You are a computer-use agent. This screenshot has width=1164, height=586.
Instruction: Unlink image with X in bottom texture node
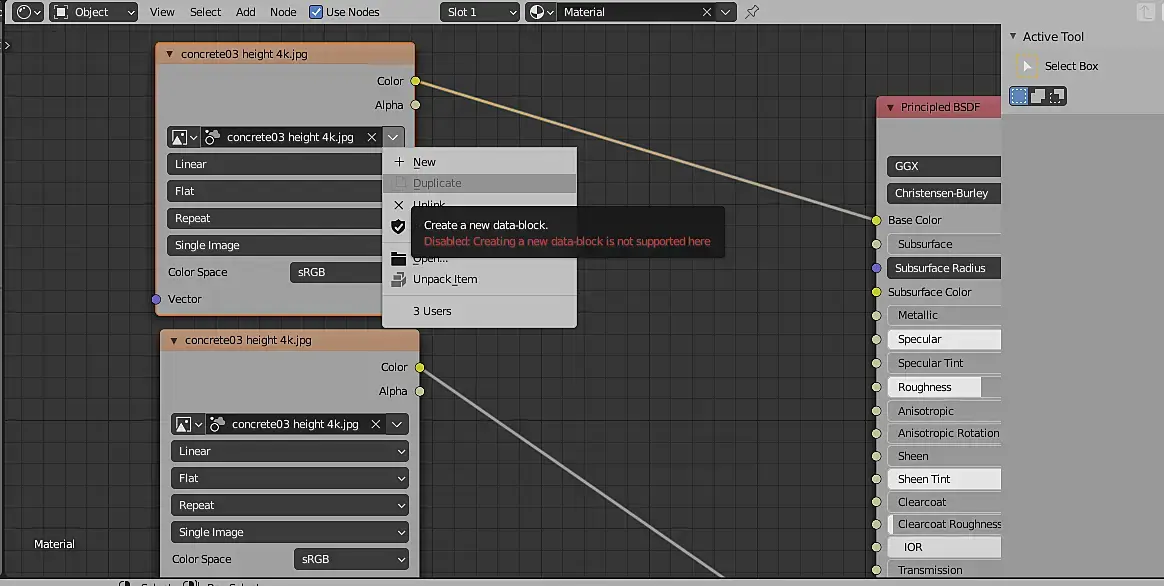(x=376, y=424)
